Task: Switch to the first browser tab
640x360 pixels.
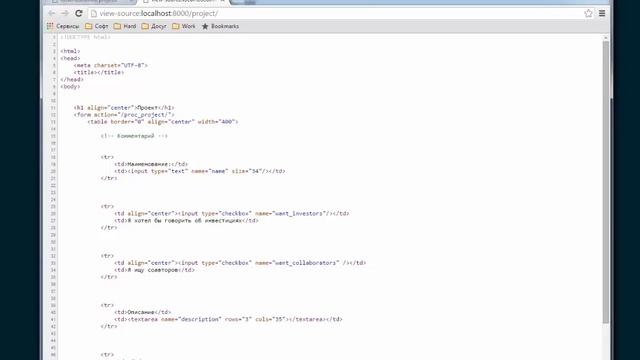Action: [x=91, y=2]
